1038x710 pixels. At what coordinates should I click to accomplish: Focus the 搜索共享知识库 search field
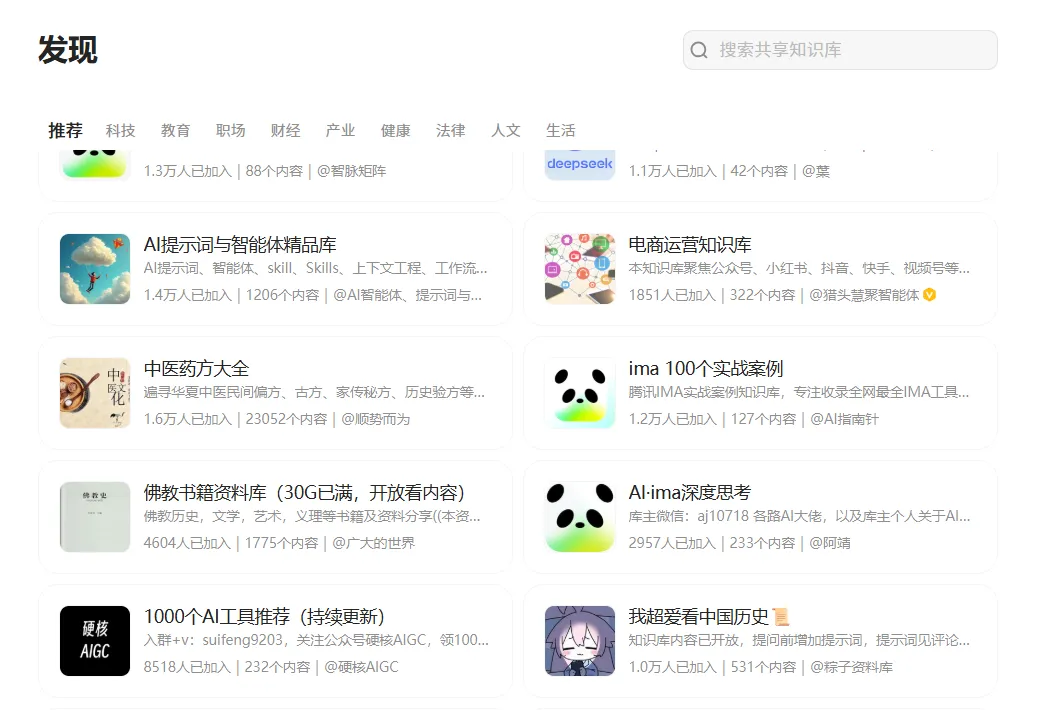pos(840,50)
